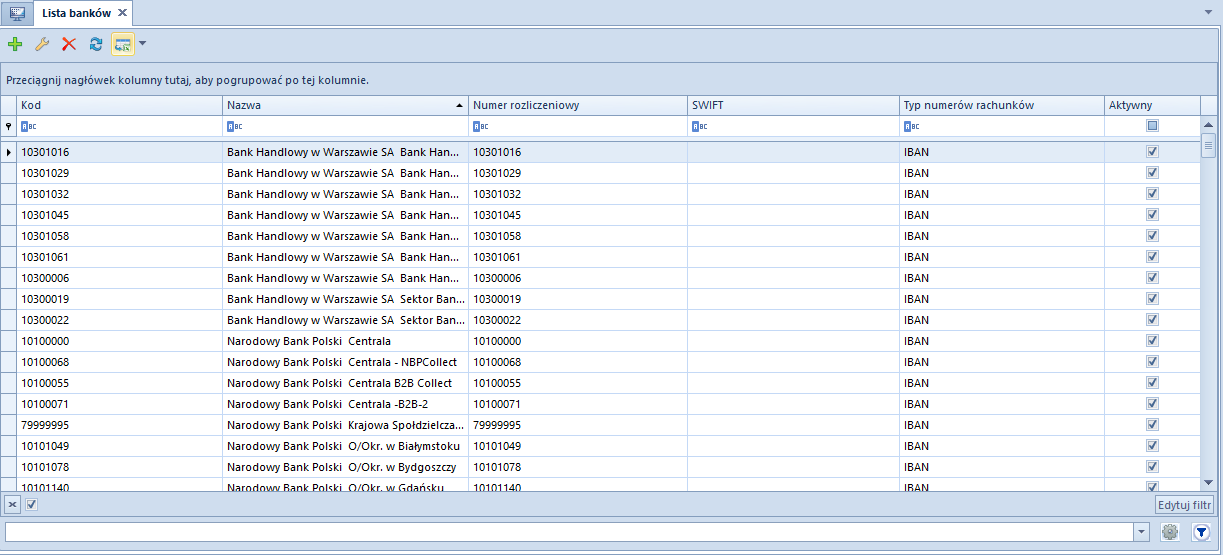Open the bottom filter combo dropdown arrow

(1141, 532)
